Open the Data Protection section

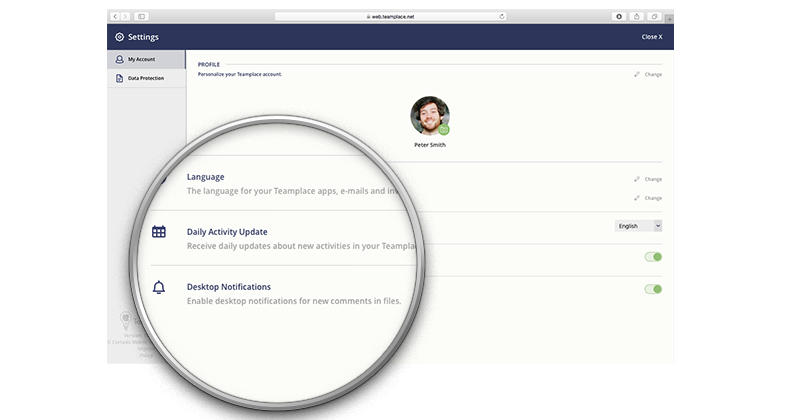(x=146, y=78)
